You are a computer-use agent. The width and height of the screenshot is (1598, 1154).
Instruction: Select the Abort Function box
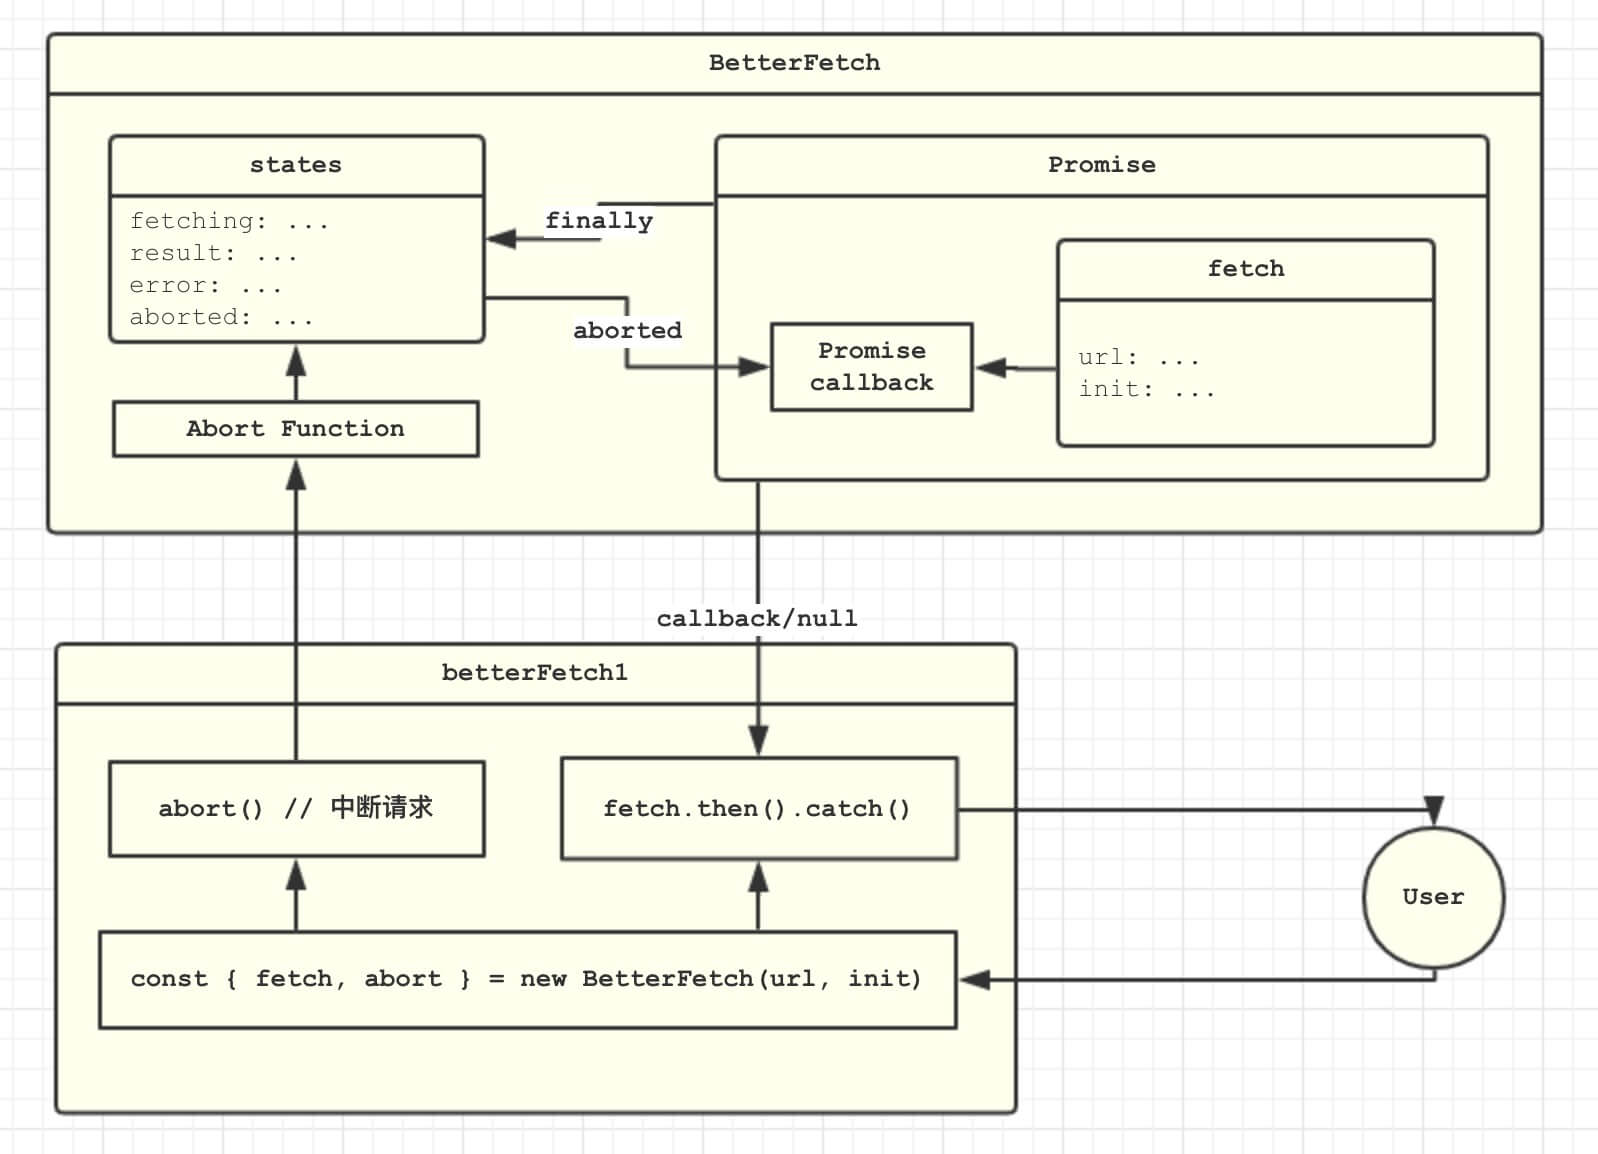tap(296, 429)
